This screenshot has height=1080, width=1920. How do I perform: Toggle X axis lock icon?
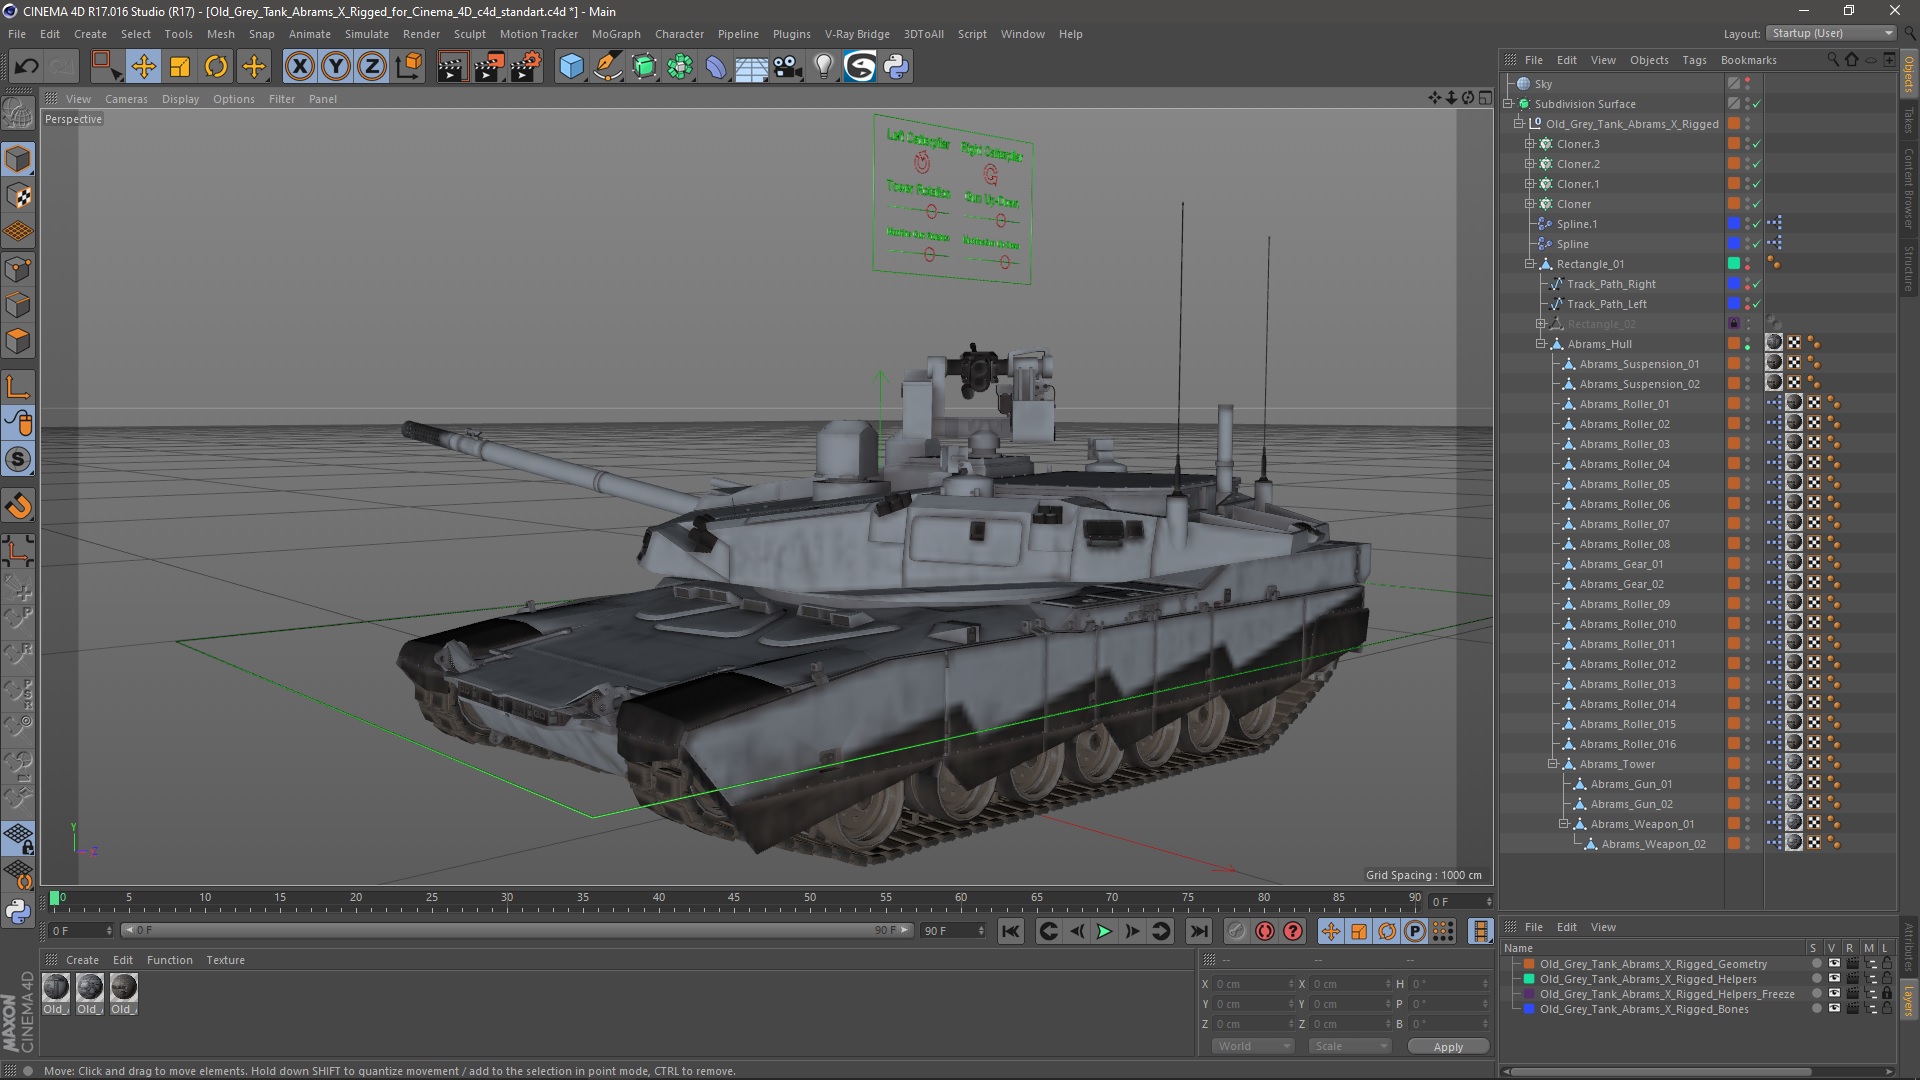click(299, 67)
